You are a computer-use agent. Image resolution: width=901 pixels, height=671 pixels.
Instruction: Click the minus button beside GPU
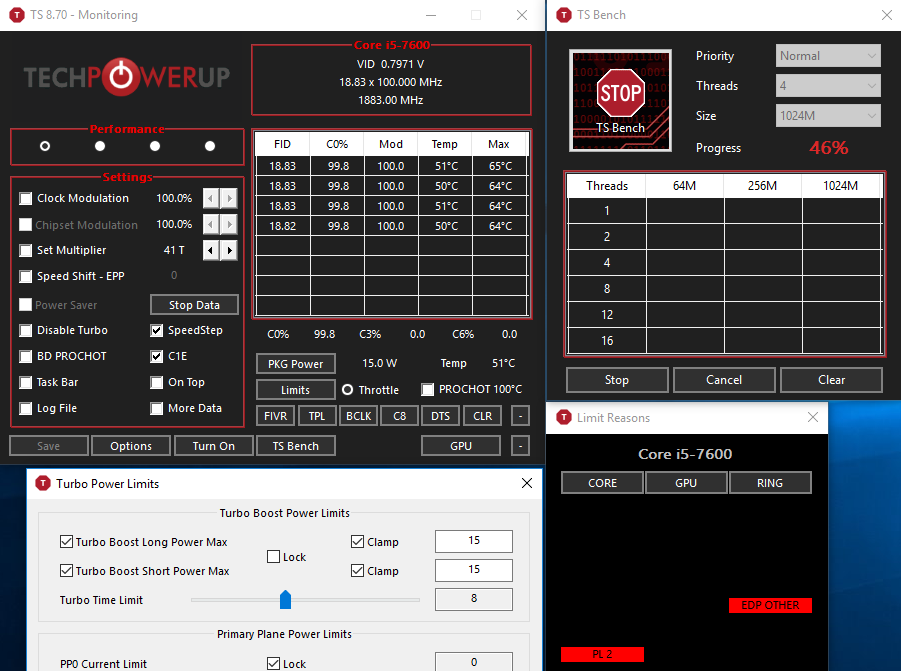(520, 446)
